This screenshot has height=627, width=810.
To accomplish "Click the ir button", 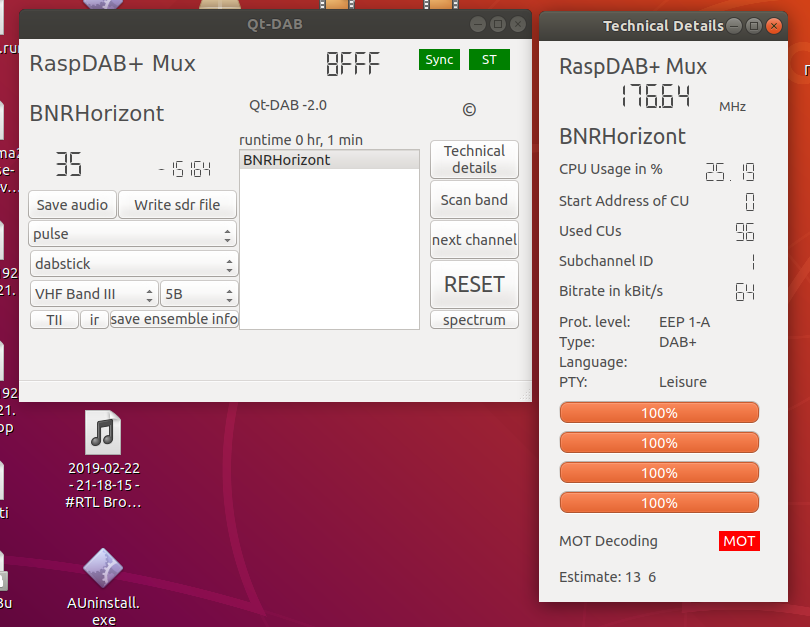I will tap(94, 320).
